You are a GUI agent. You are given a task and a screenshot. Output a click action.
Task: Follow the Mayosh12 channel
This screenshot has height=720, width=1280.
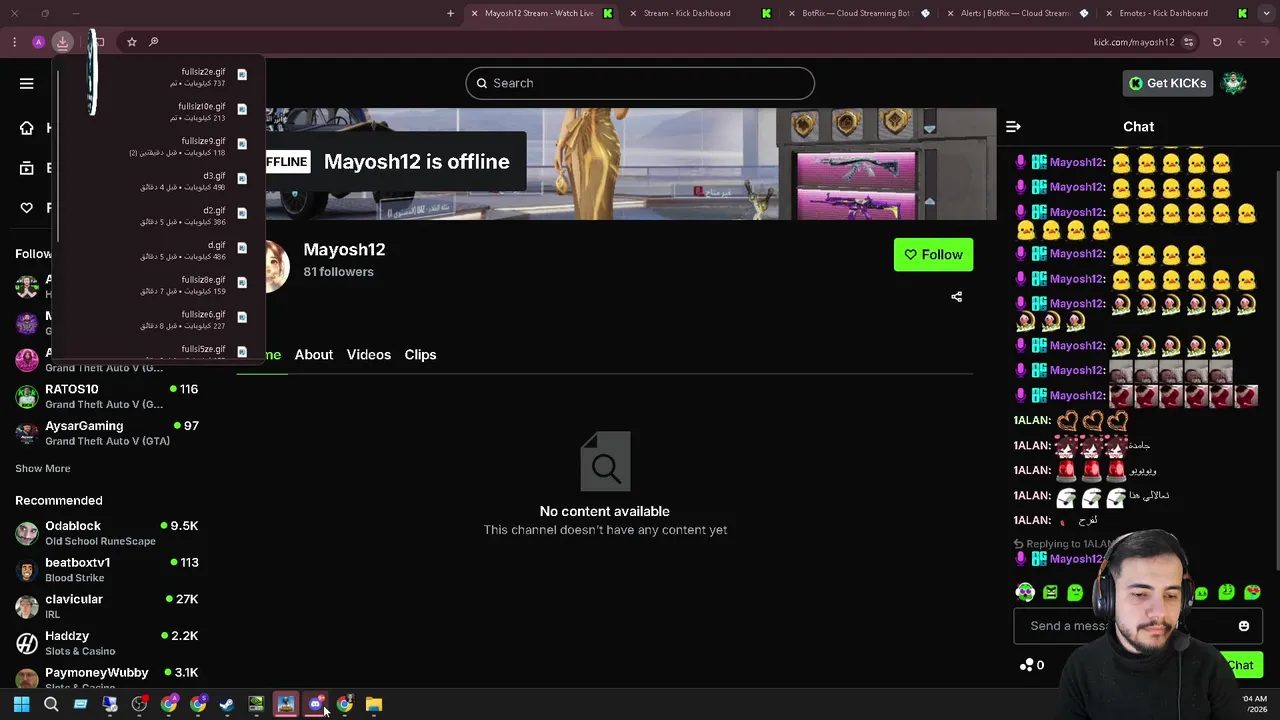(933, 255)
